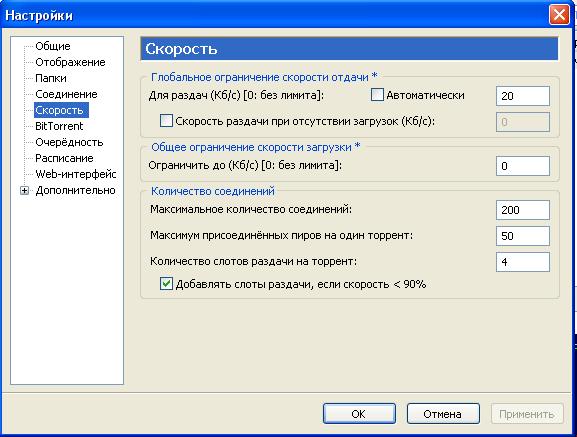Viewport: 577px width, 437px height.
Task: Click the upload limit field showing 20
Action: click(x=523, y=96)
